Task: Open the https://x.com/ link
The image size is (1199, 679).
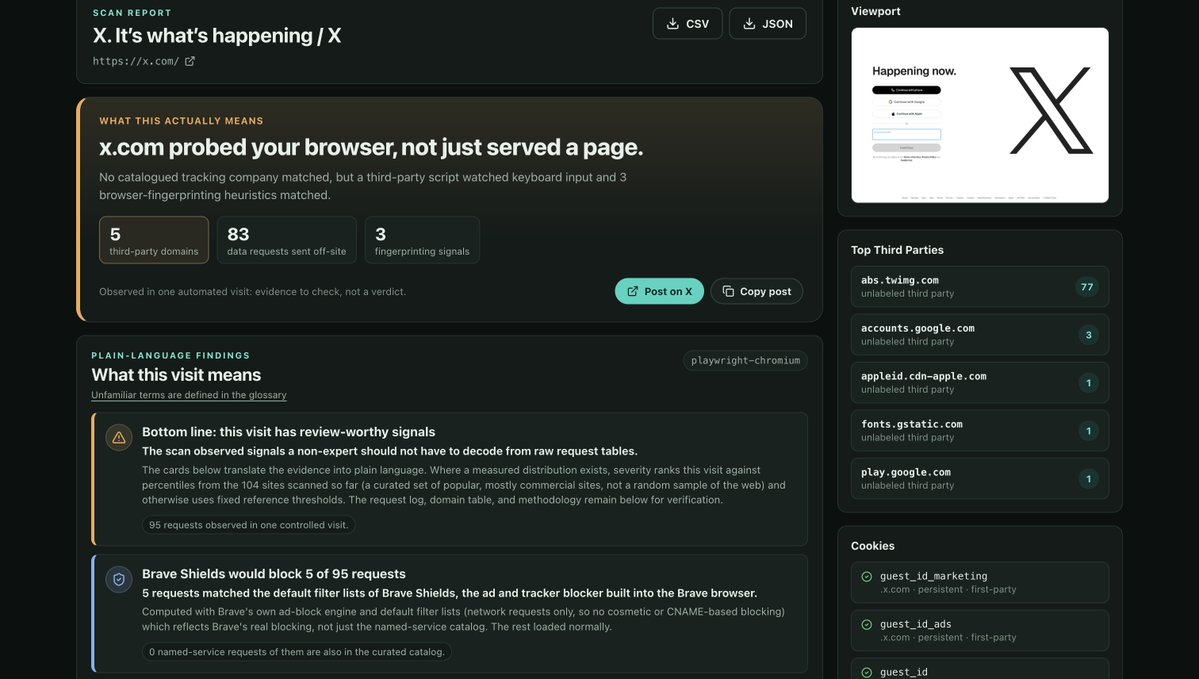Action: point(136,61)
